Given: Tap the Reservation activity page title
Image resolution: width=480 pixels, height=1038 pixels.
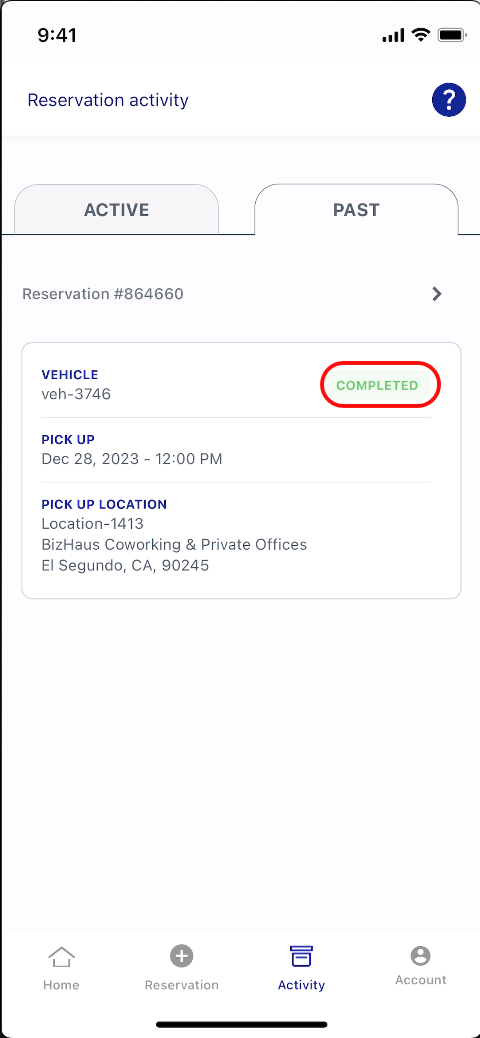Looking at the screenshot, I should (x=108, y=100).
